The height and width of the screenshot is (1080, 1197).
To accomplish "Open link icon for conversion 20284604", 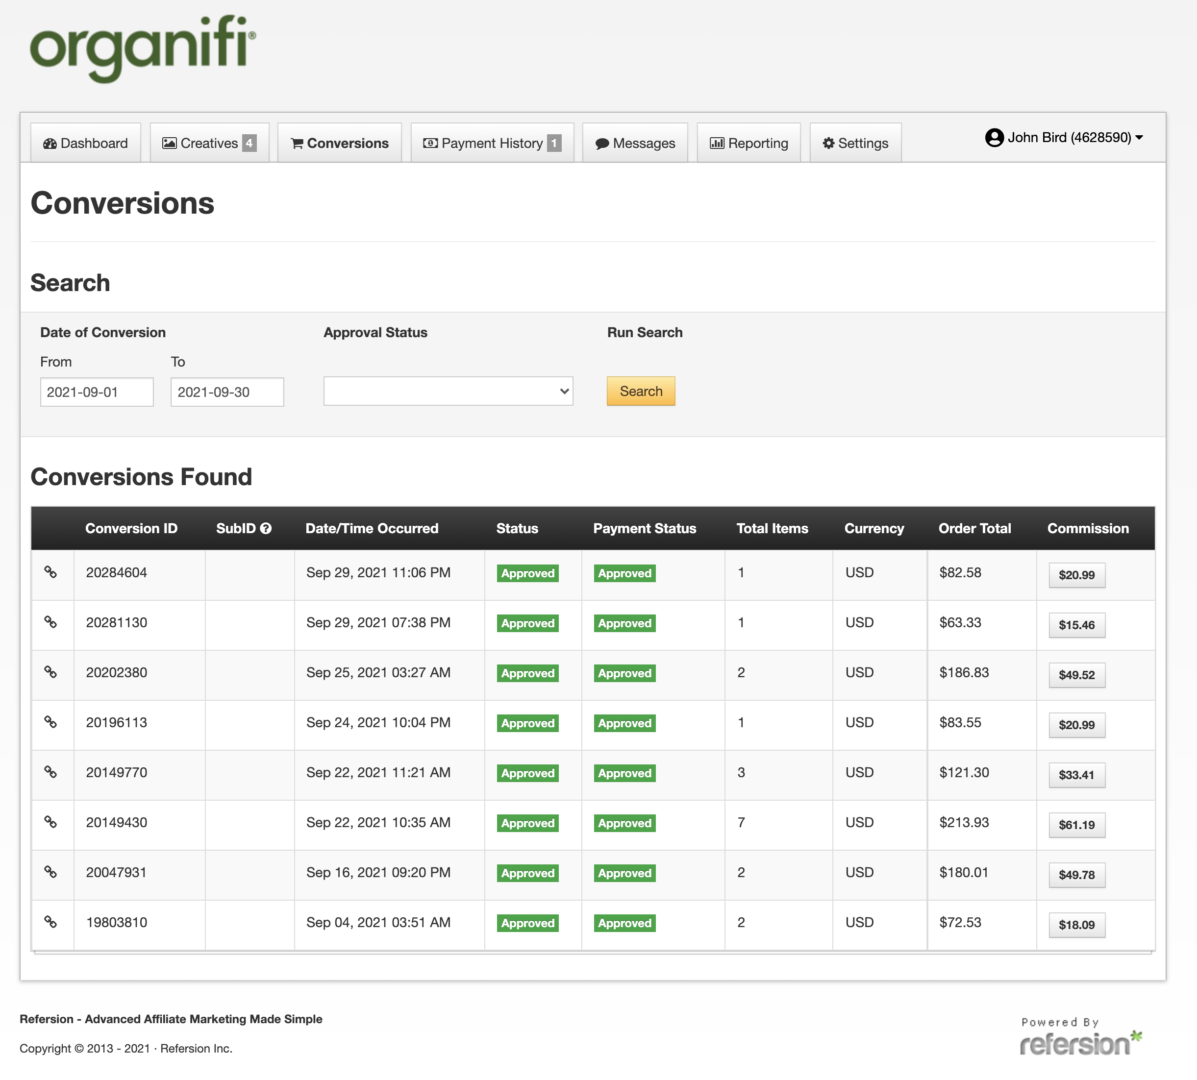I will (50, 572).
